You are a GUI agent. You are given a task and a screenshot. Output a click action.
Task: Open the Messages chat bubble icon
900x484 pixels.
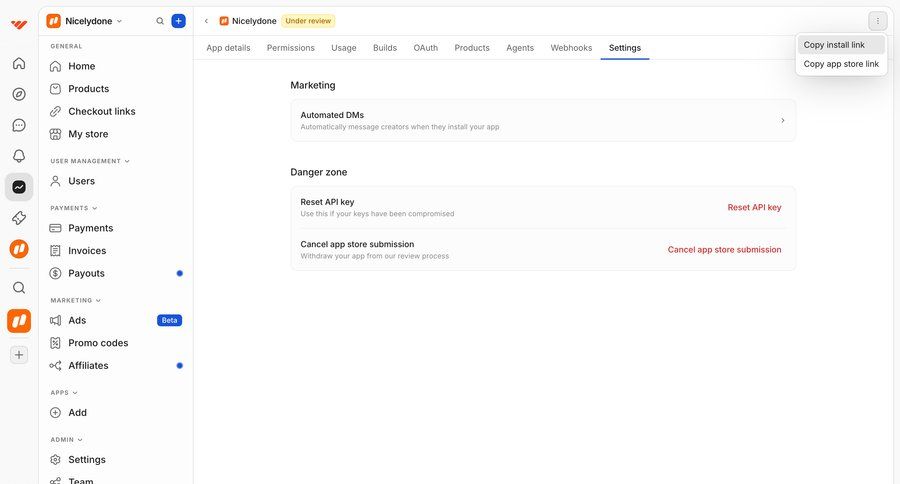coord(19,125)
